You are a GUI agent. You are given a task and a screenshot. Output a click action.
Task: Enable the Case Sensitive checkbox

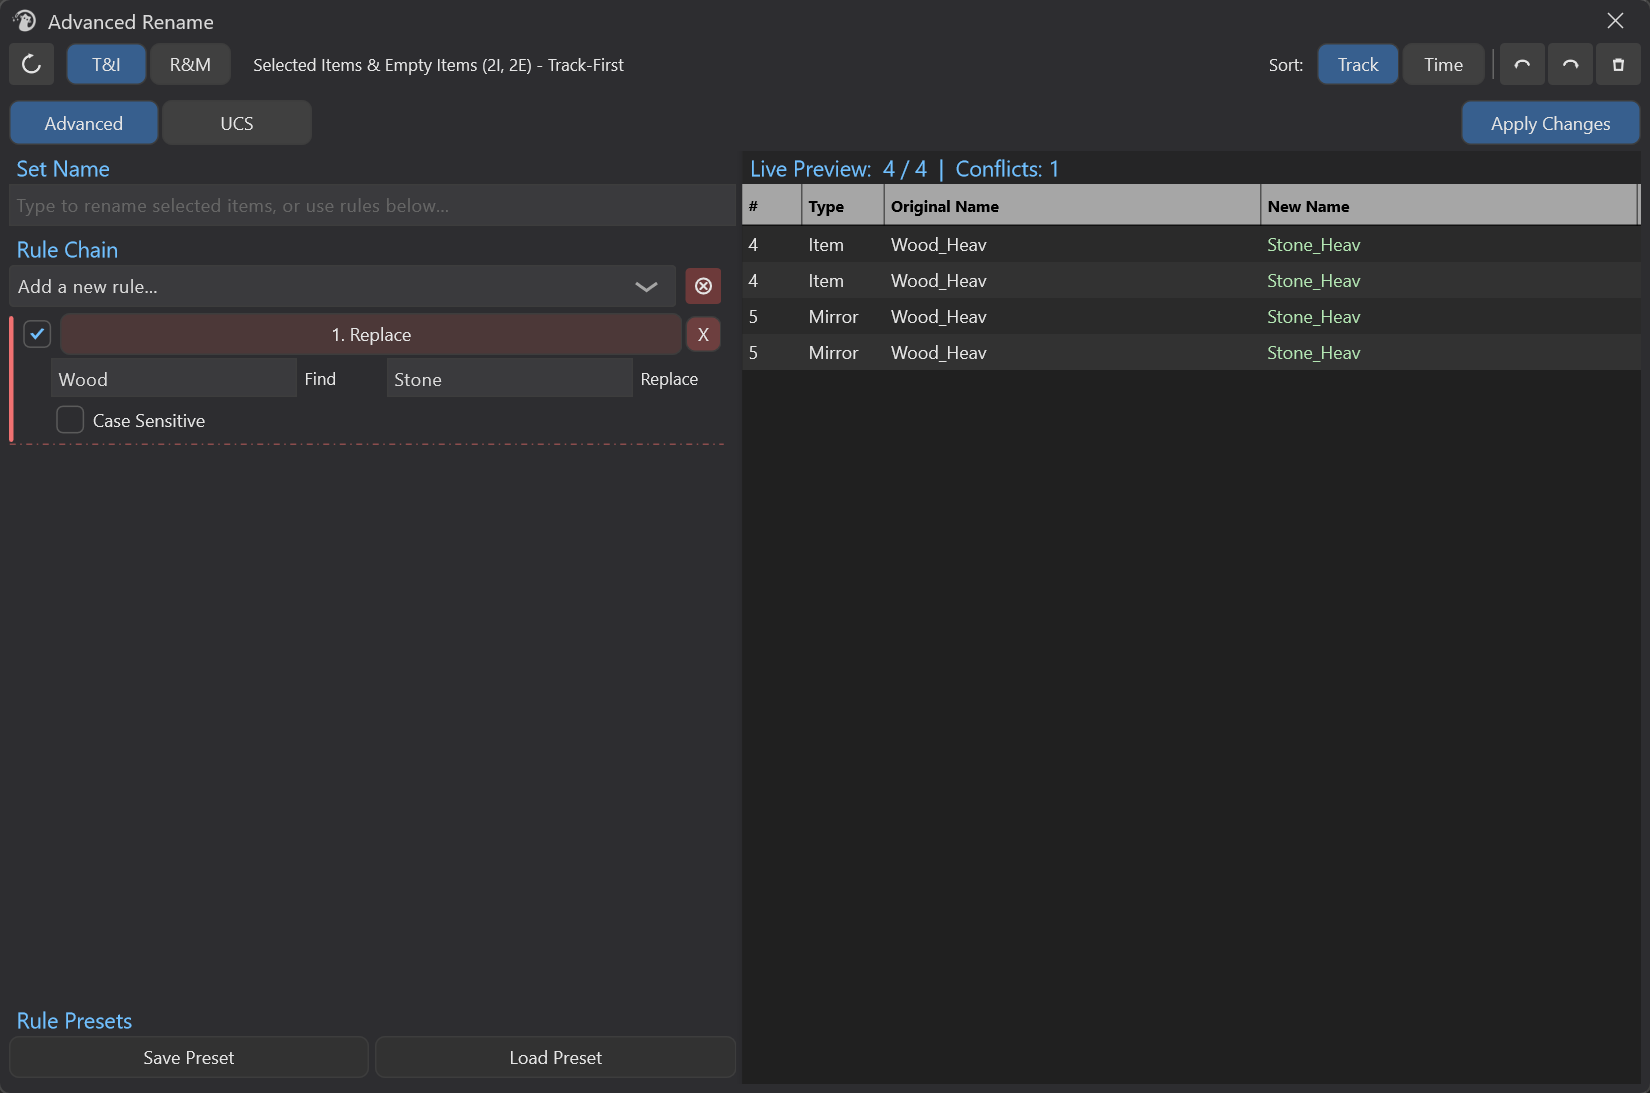(70, 420)
